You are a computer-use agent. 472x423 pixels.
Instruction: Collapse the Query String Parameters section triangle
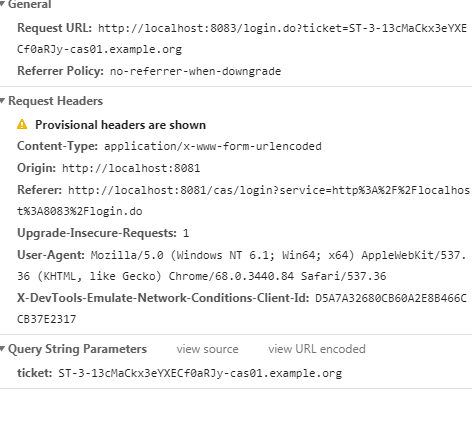coord(2,349)
